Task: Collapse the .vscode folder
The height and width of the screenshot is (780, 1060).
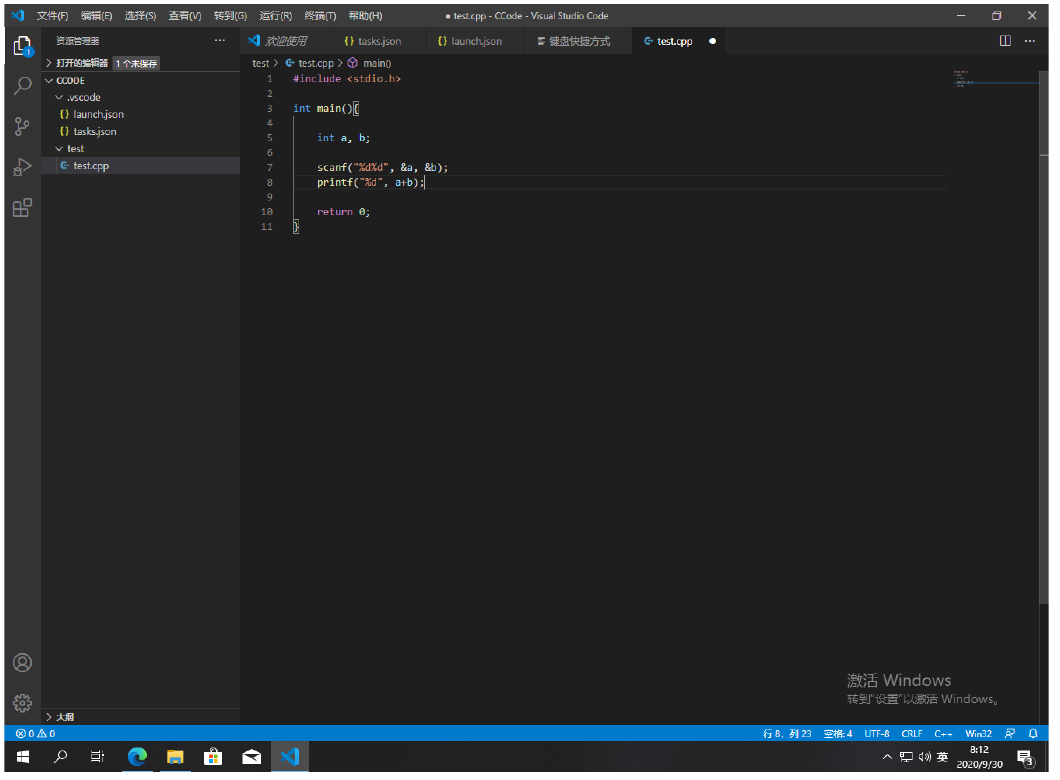Action: 83,97
